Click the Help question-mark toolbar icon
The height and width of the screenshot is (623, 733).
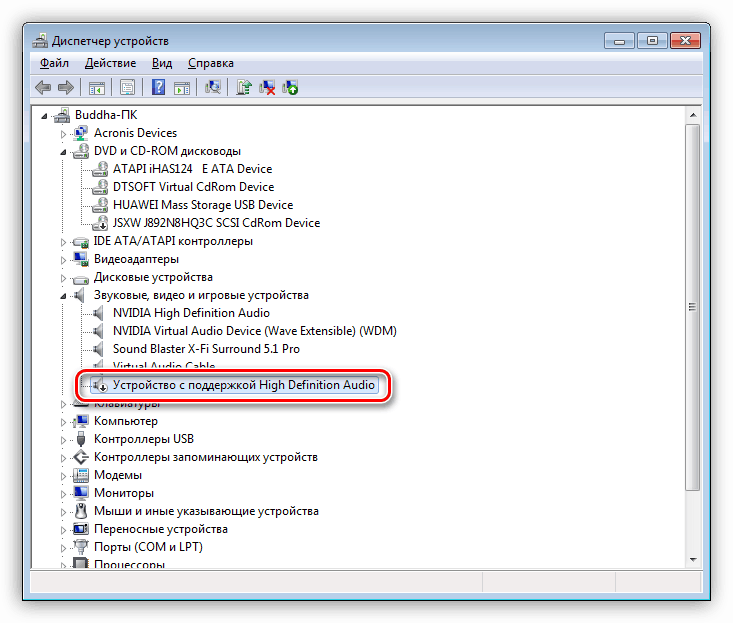click(x=158, y=87)
